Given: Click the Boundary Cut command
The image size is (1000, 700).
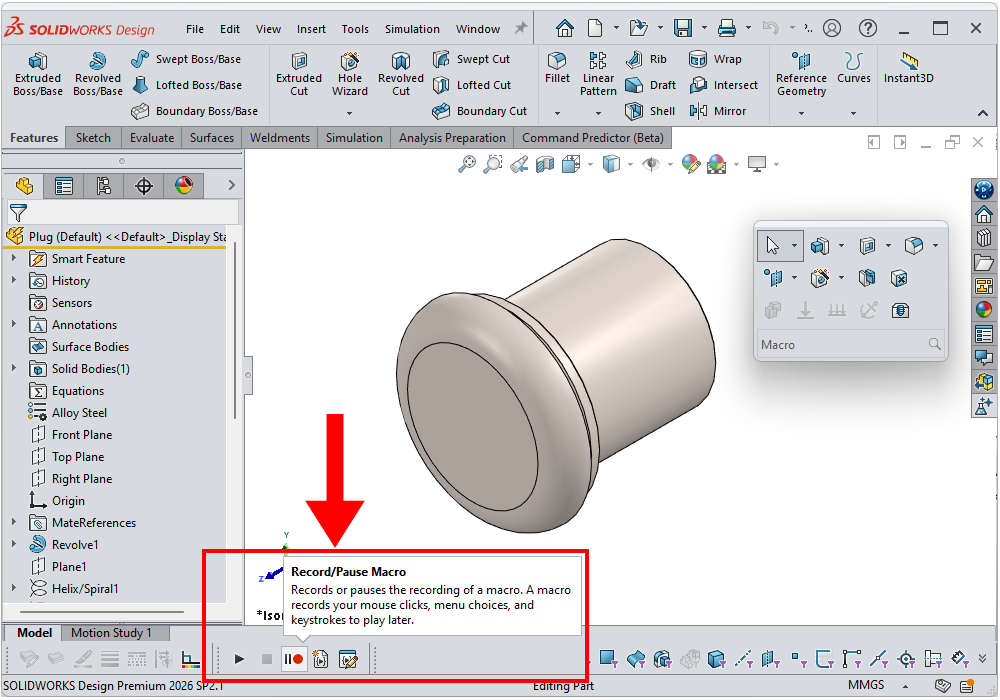Looking at the screenshot, I should (480, 111).
